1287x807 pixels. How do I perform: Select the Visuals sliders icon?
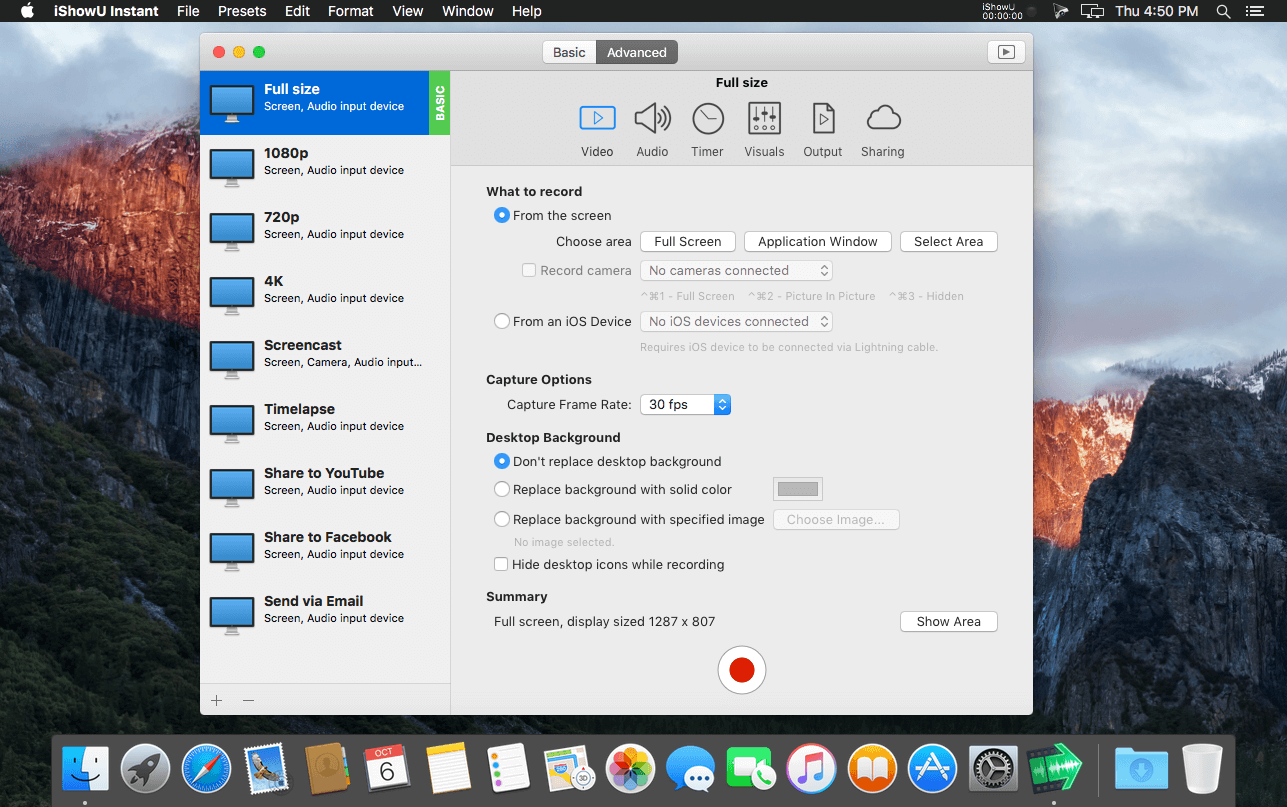pyautogui.click(x=764, y=120)
